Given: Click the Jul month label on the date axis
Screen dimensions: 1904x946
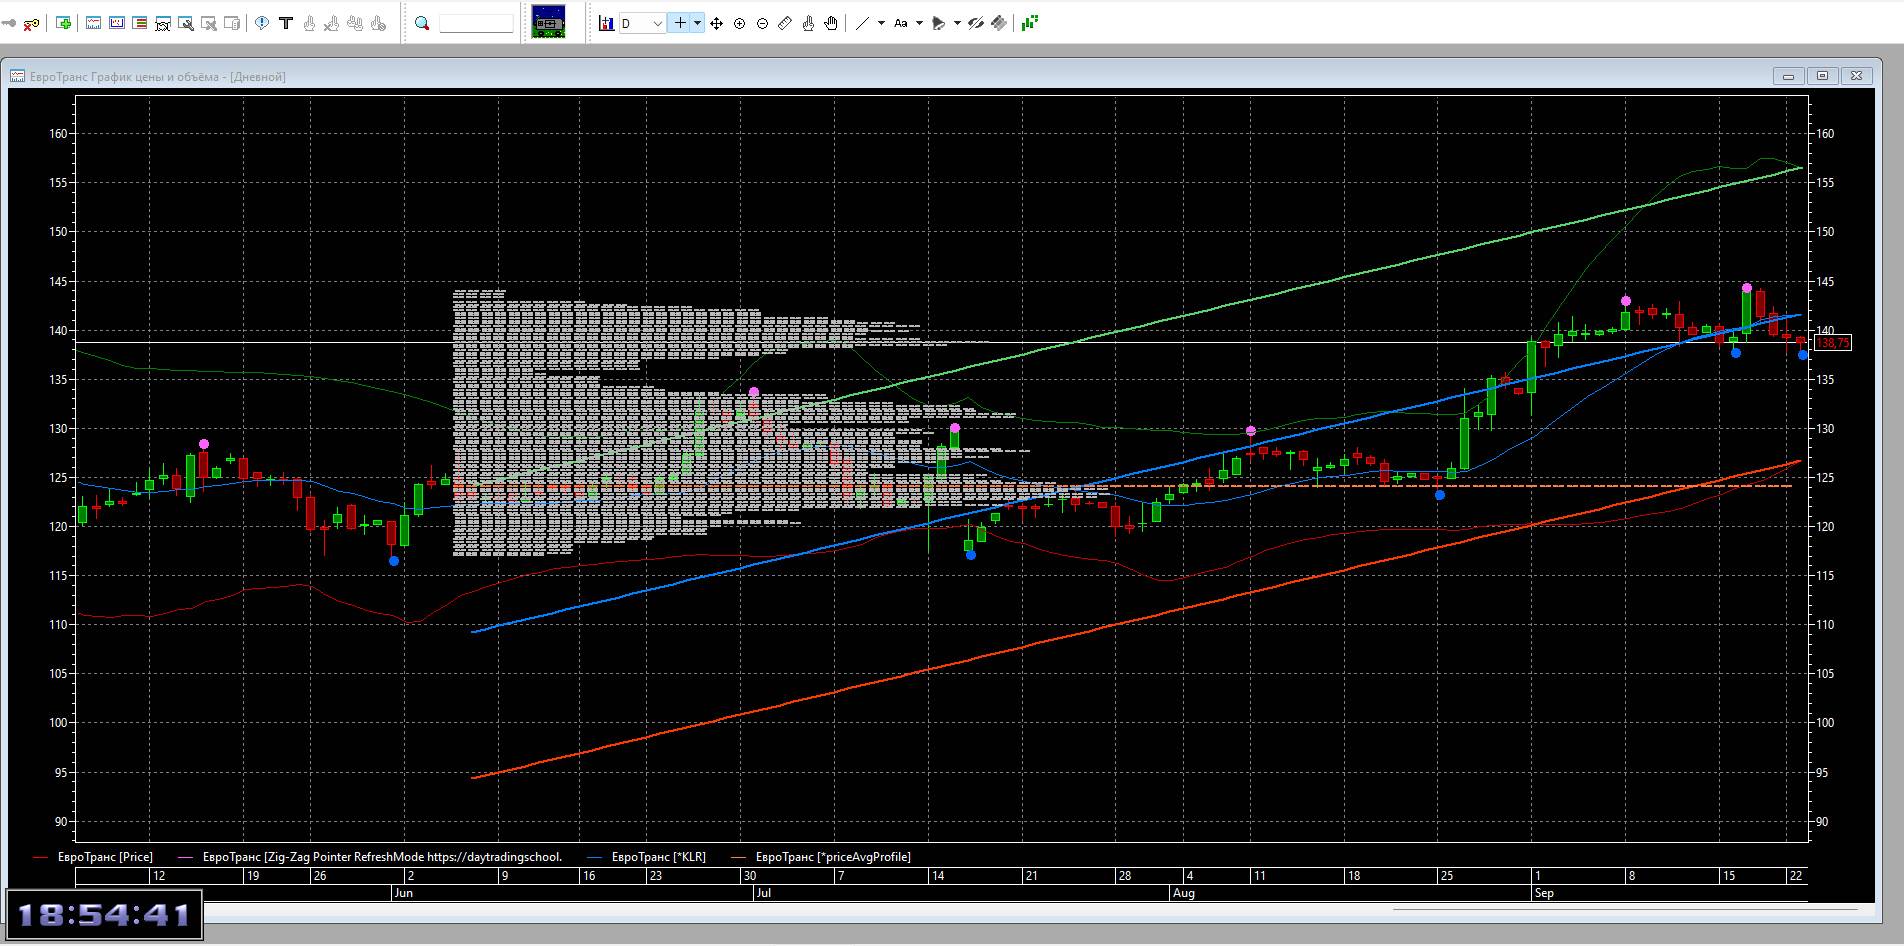Looking at the screenshot, I should coord(764,893).
